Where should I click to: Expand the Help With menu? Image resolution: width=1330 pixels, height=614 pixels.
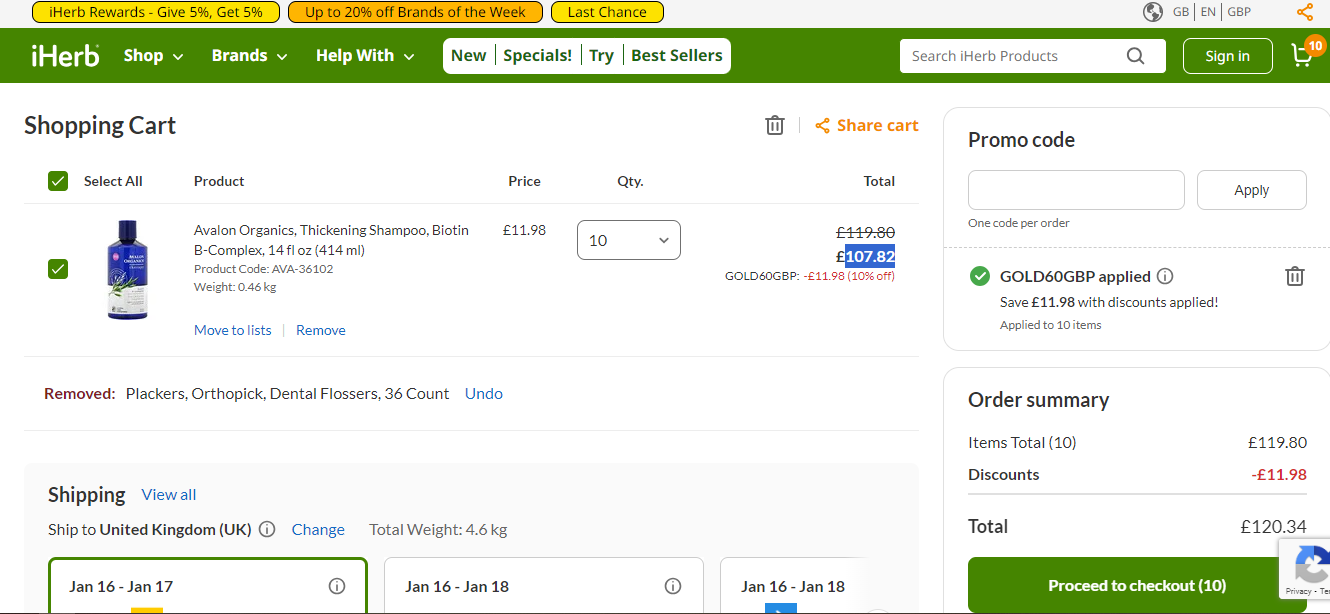coord(365,56)
